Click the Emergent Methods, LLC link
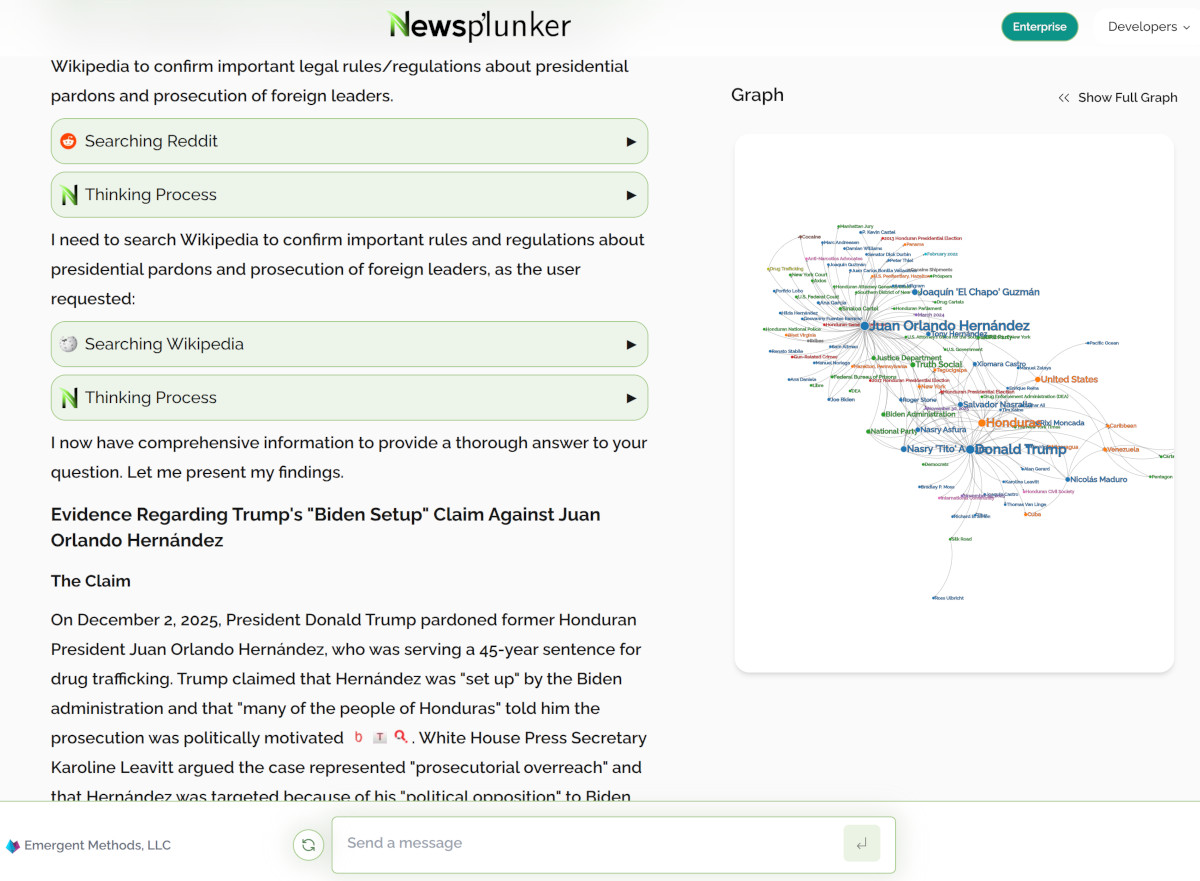This screenshot has height=881, width=1200. point(97,846)
